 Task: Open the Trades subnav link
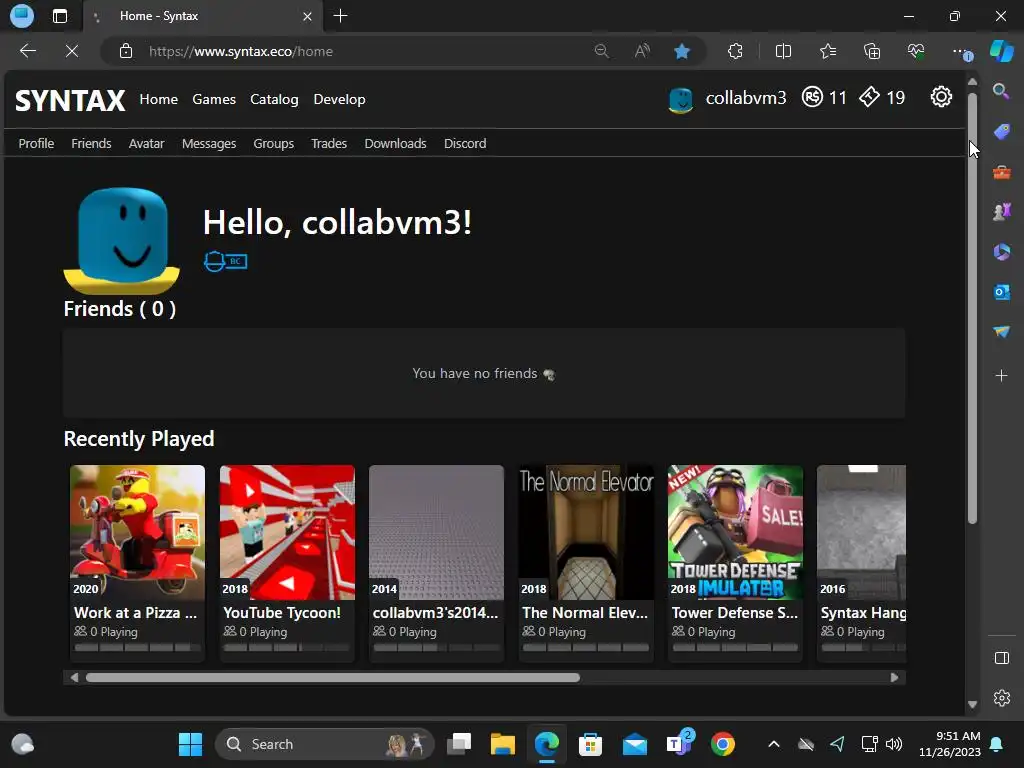pos(328,143)
